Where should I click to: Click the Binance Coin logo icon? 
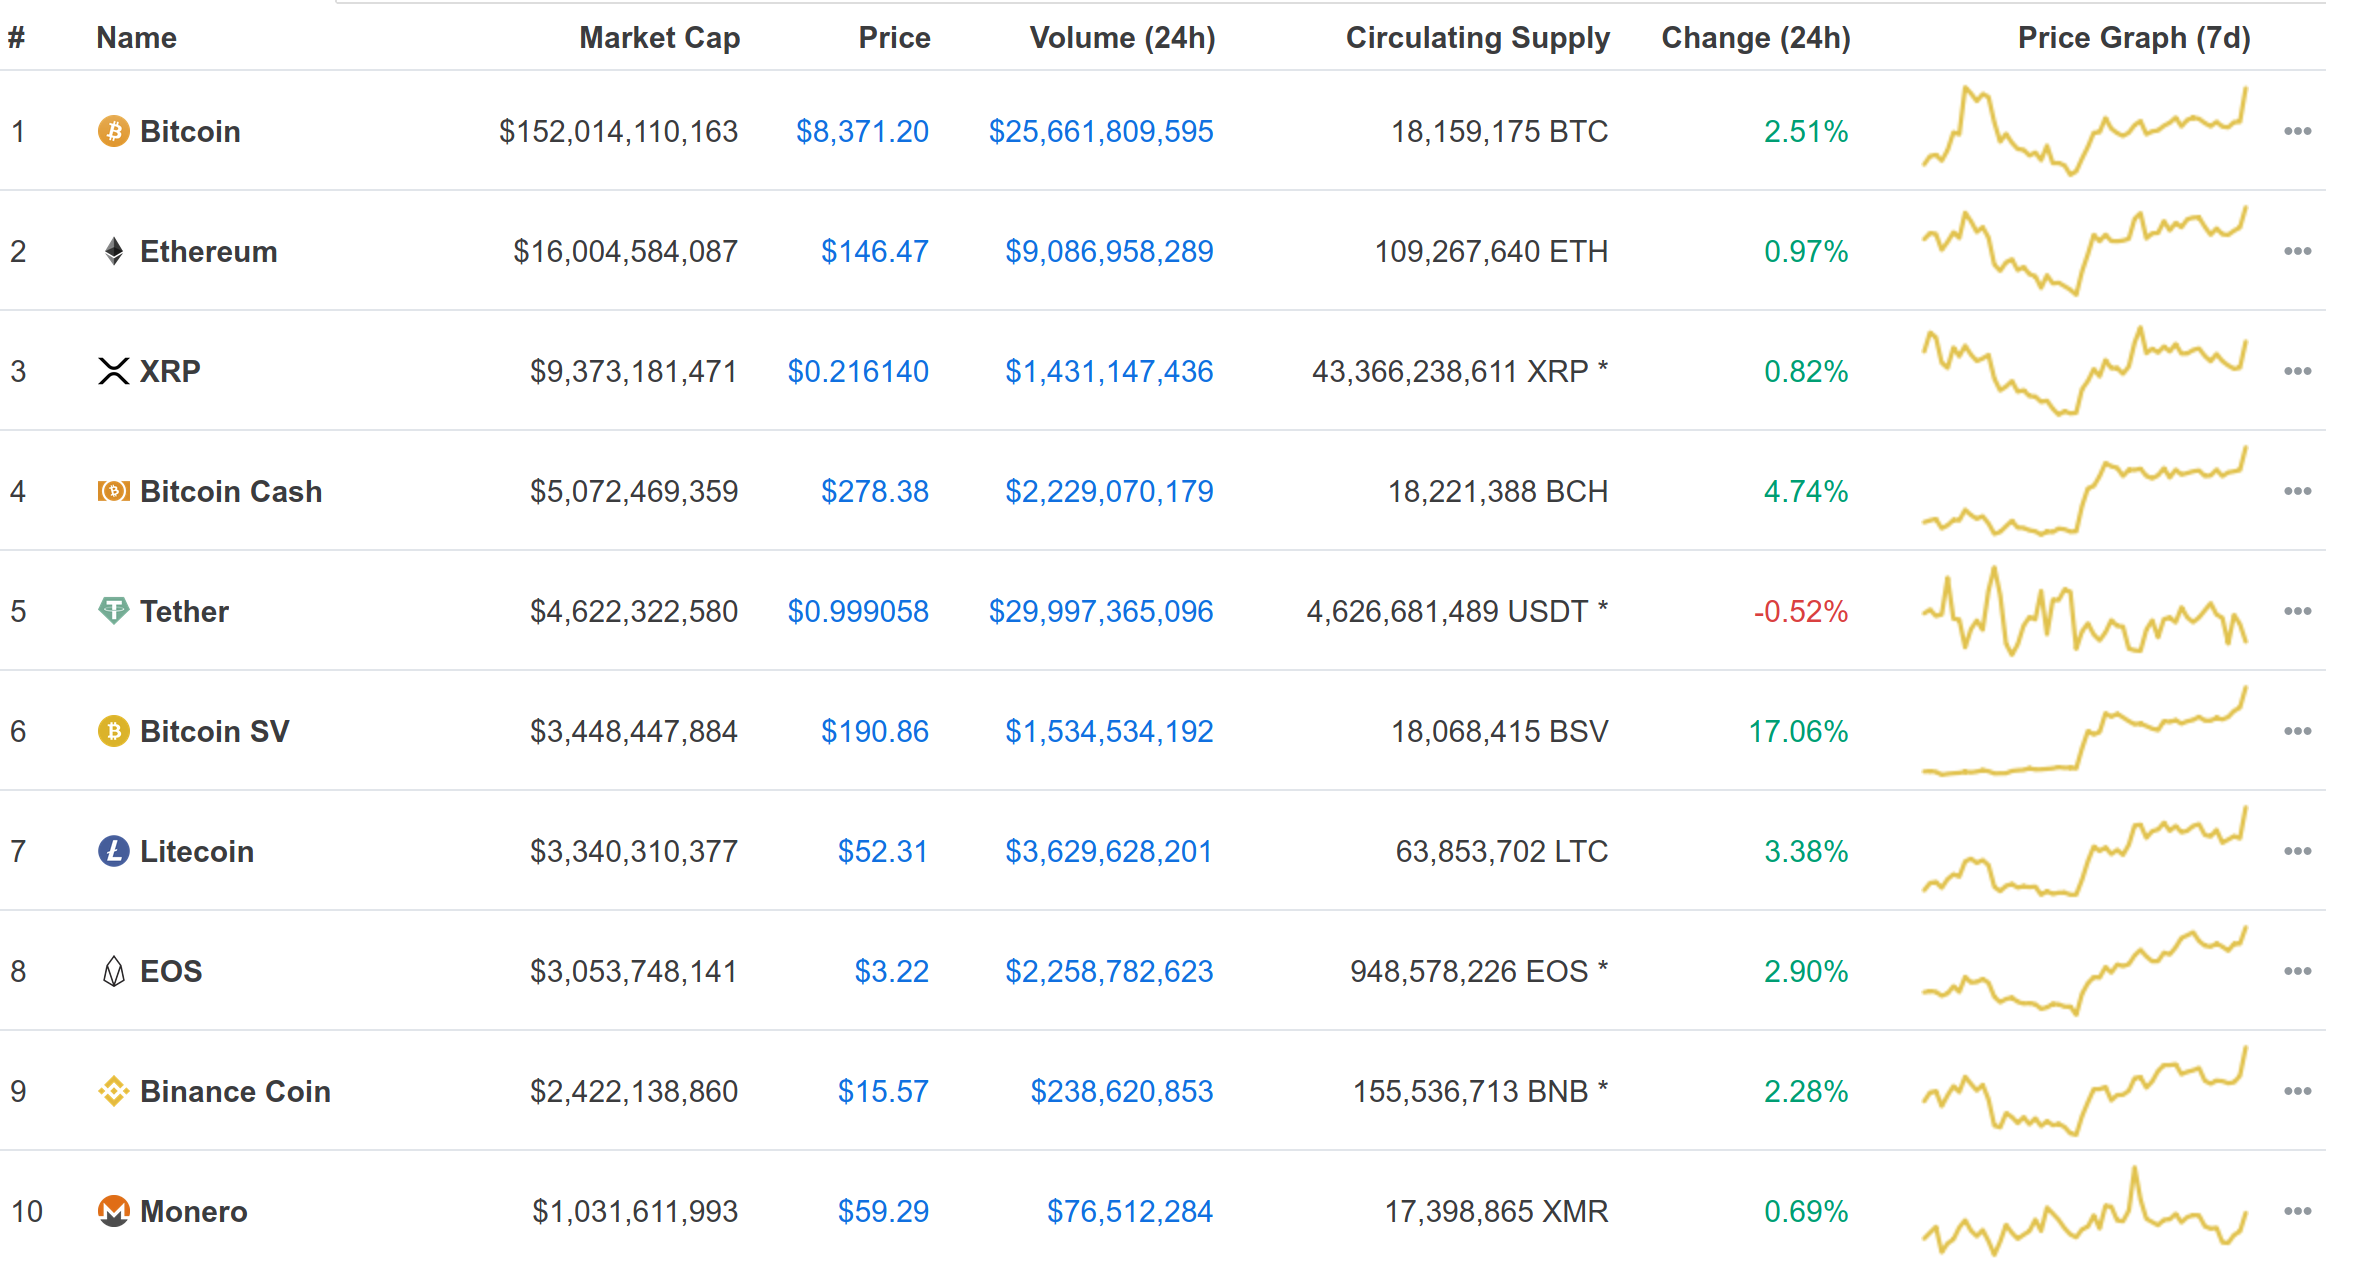coord(114,1091)
